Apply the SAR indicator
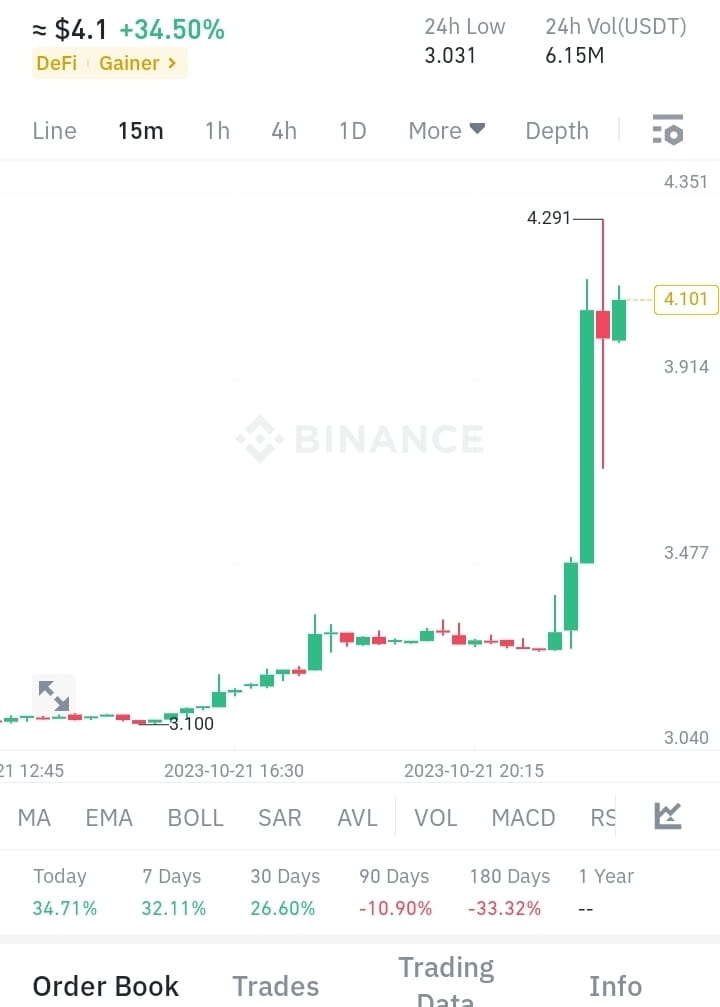720x1007 pixels. click(x=279, y=817)
